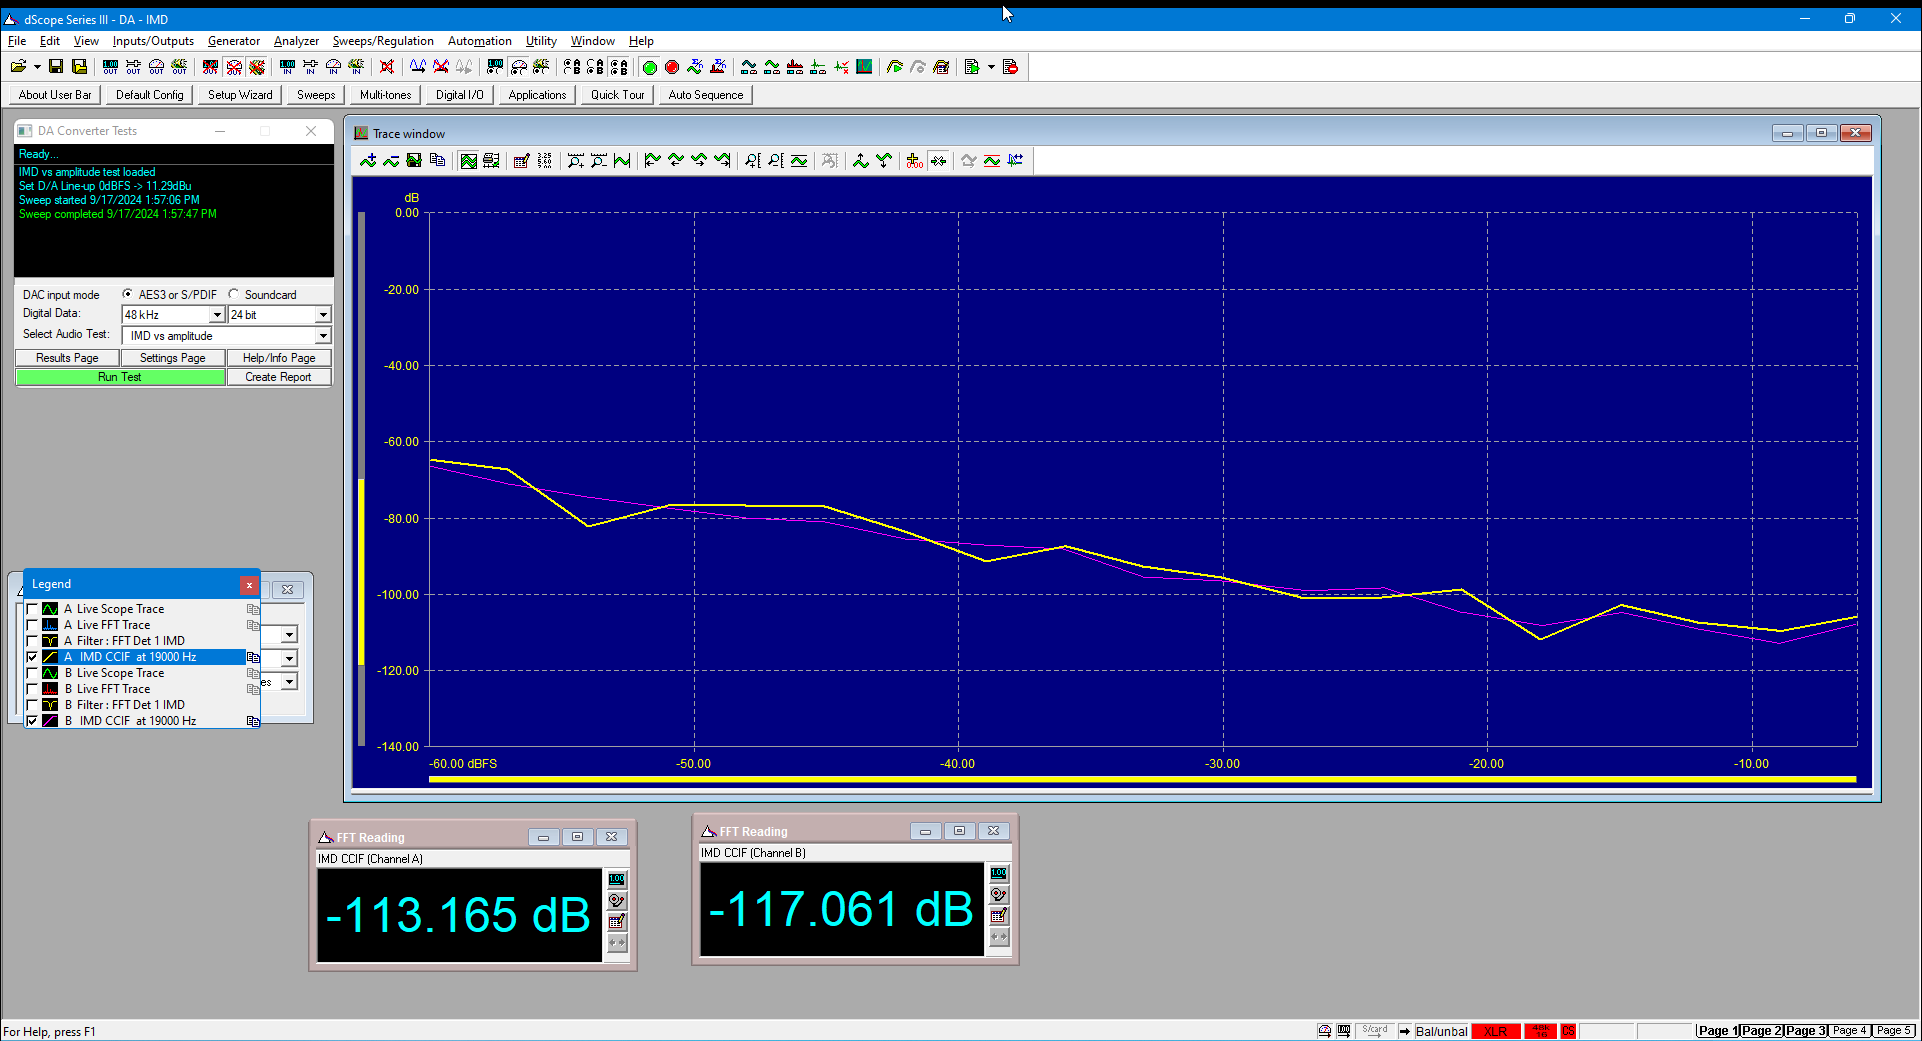
Task: Open the 48 kHz sample rate dropdown
Action: (x=217, y=315)
